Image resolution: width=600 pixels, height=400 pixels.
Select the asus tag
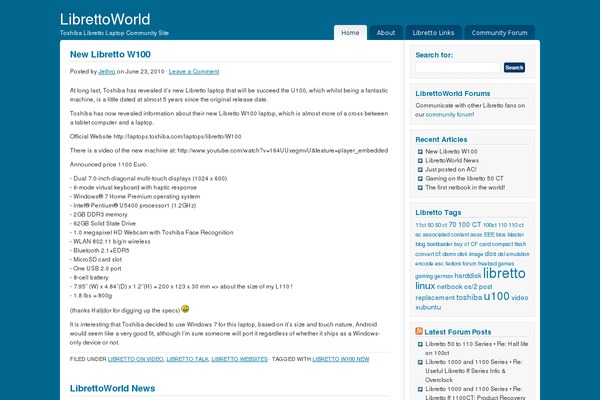[x=476, y=235]
